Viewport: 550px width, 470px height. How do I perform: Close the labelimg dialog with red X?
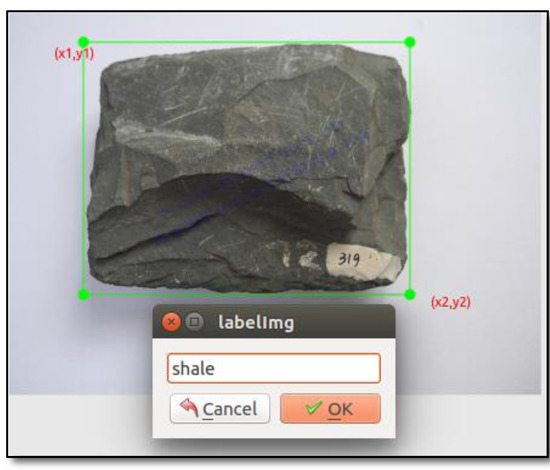click(171, 322)
